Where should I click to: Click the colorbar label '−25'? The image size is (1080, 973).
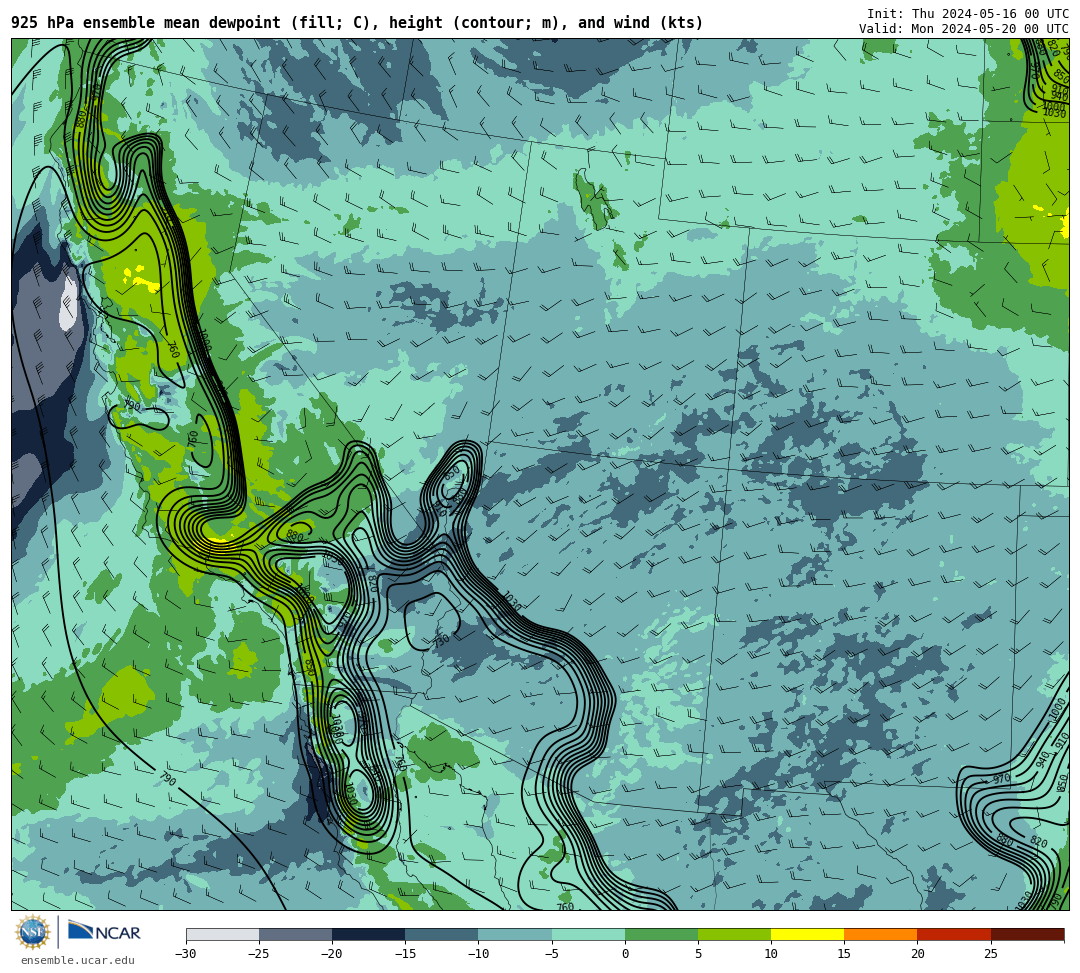(x=258, y=954)
